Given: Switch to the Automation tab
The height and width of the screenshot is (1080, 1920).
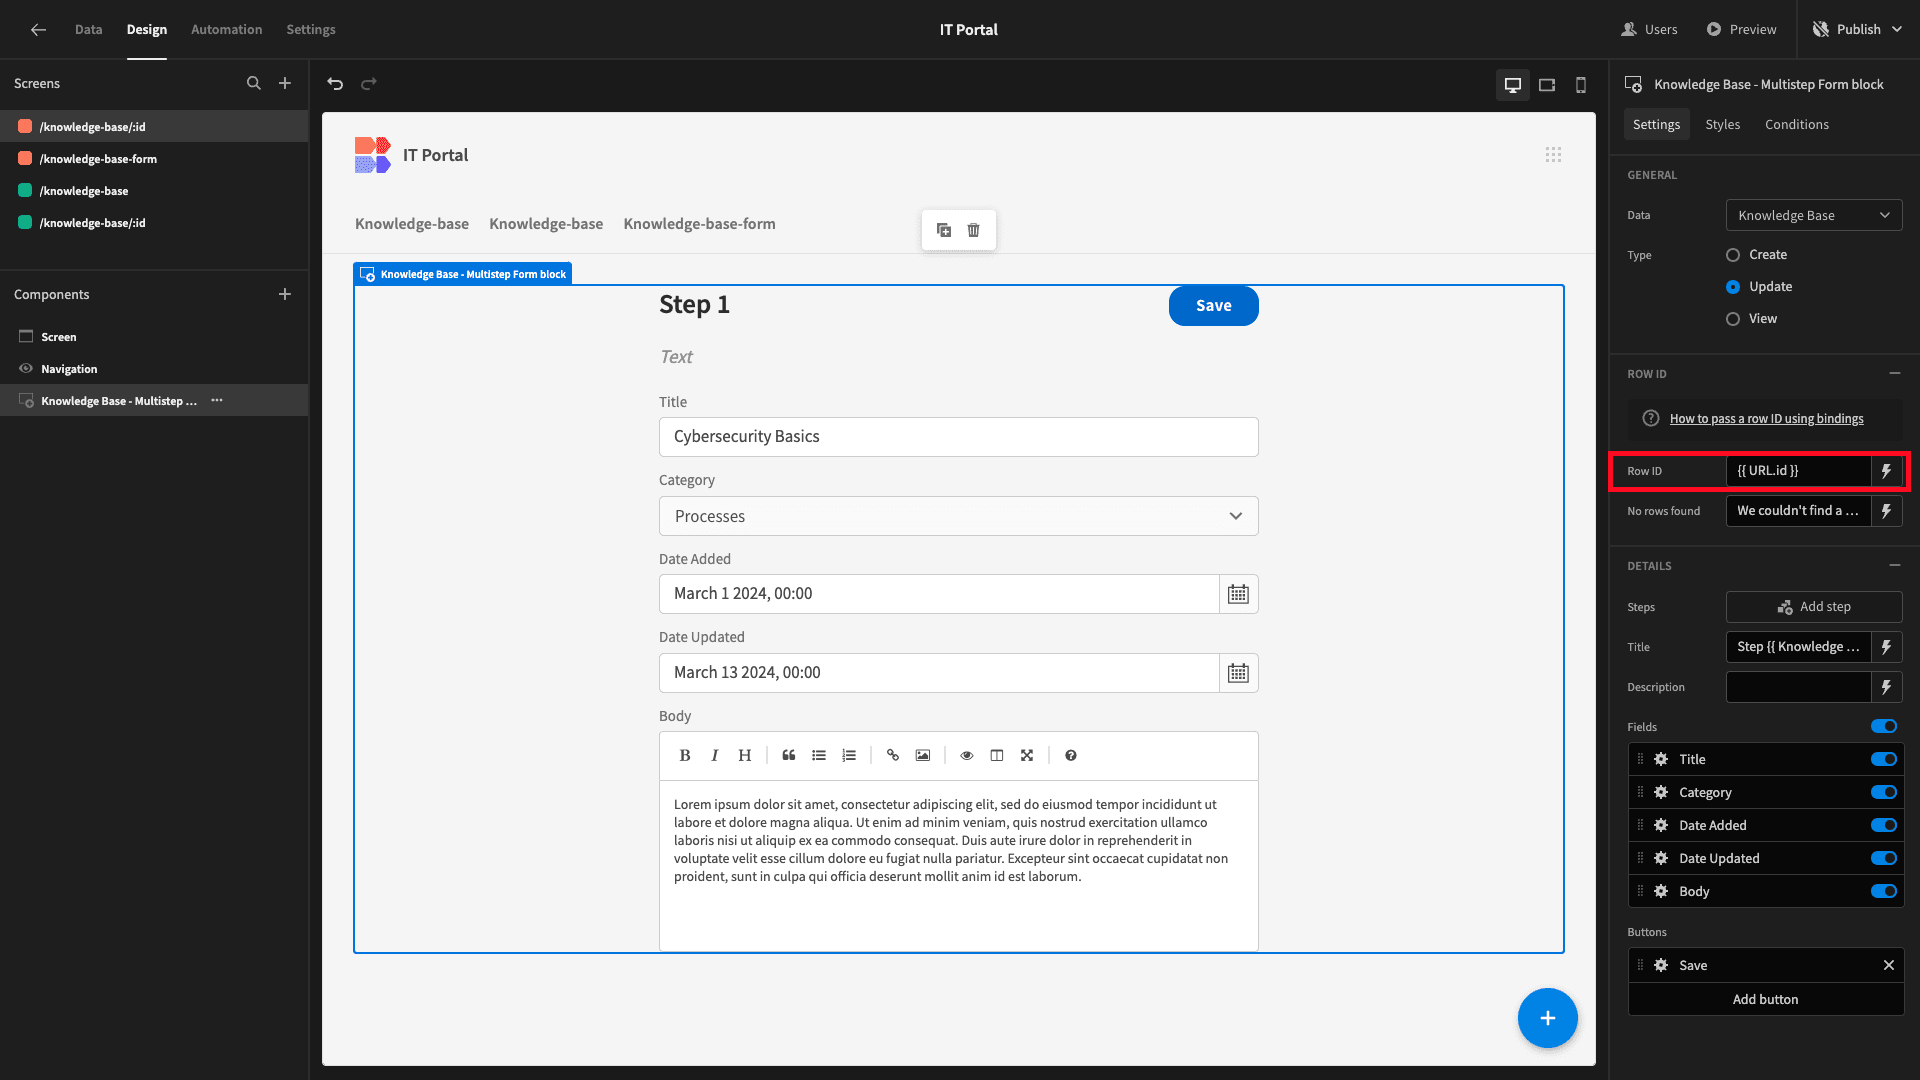Looking at the screenshot, I should click(226, 30).
